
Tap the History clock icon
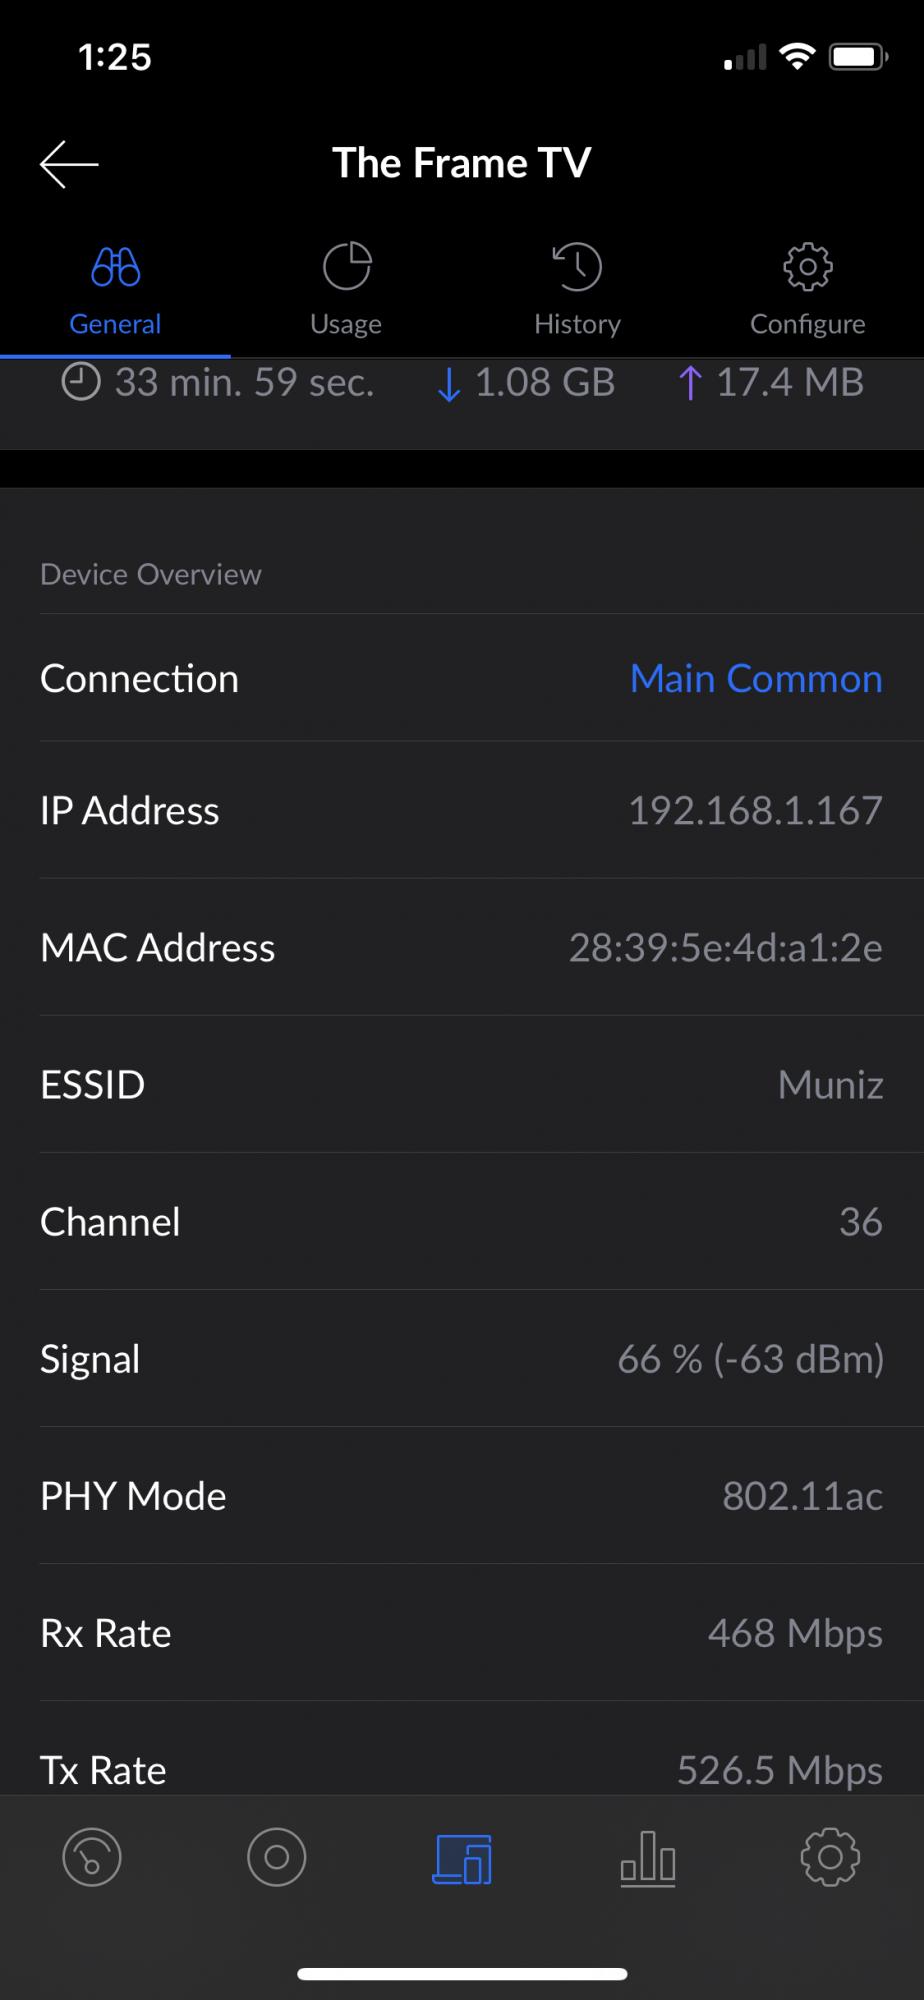coord(577,267)
